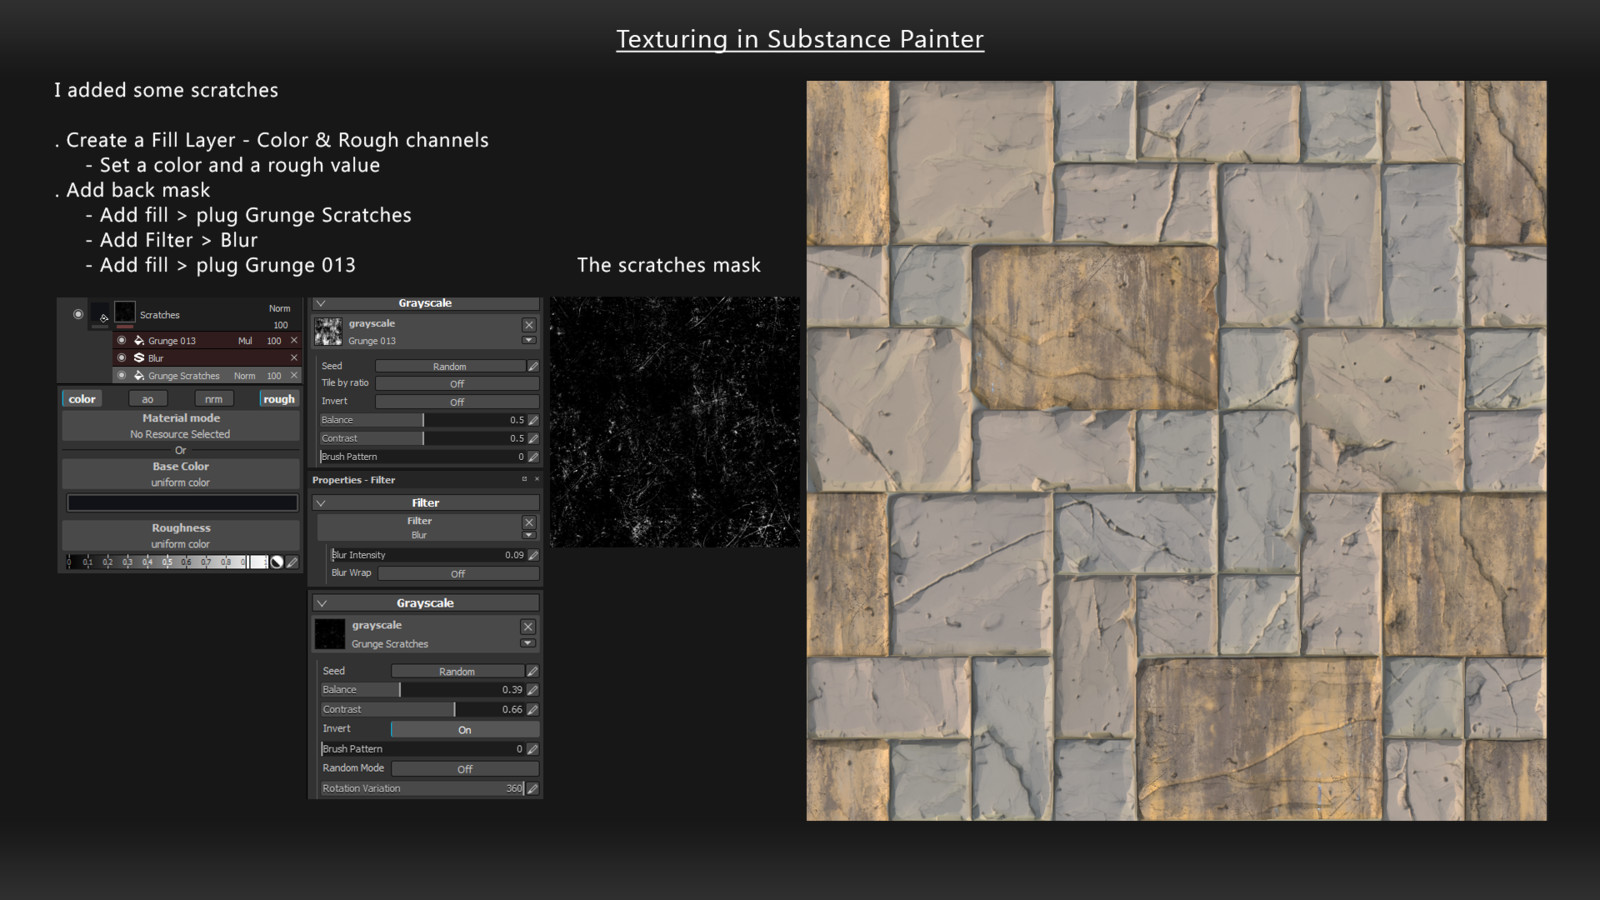
Task: Click the Roughness grayscale picker circle icon
Action: 277,562
